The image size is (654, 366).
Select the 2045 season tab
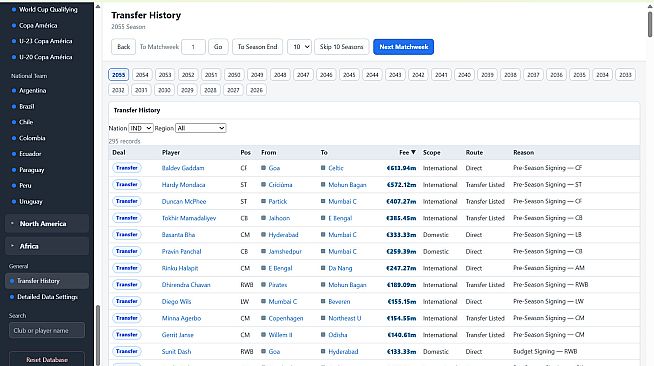[349, 75]
